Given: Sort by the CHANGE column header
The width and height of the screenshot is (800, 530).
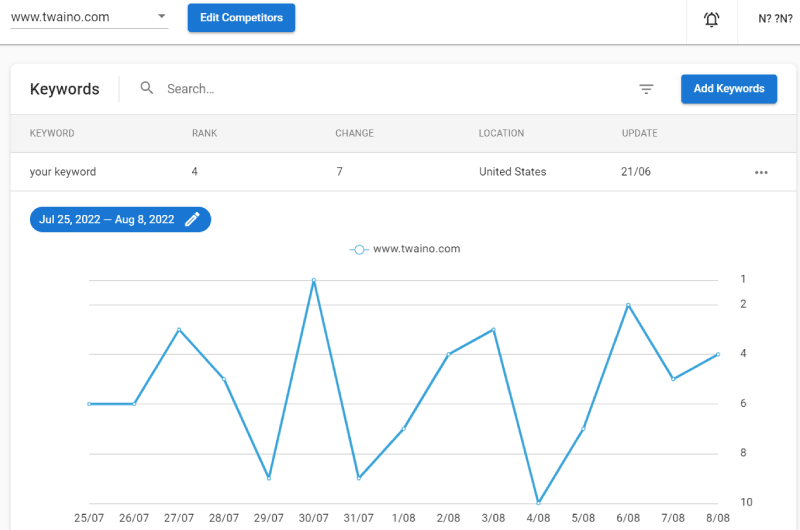Looking at the screenshot, I should [x=355, y=133].
